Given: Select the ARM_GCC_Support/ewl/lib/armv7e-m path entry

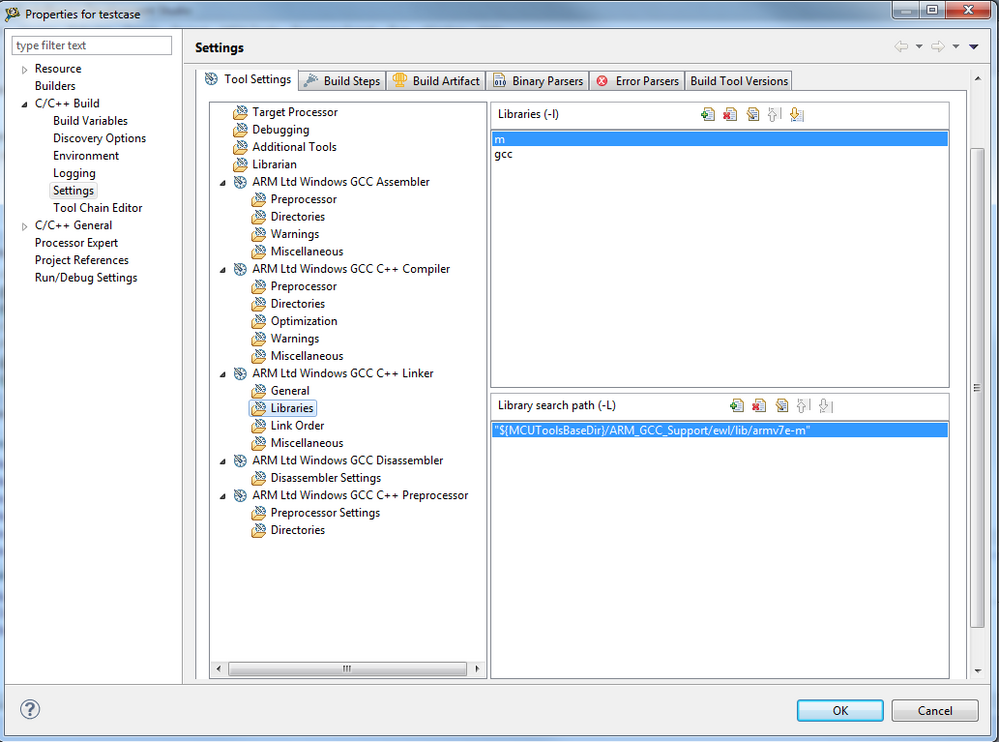Looking at the screenshot, I should tap(719, 431).
